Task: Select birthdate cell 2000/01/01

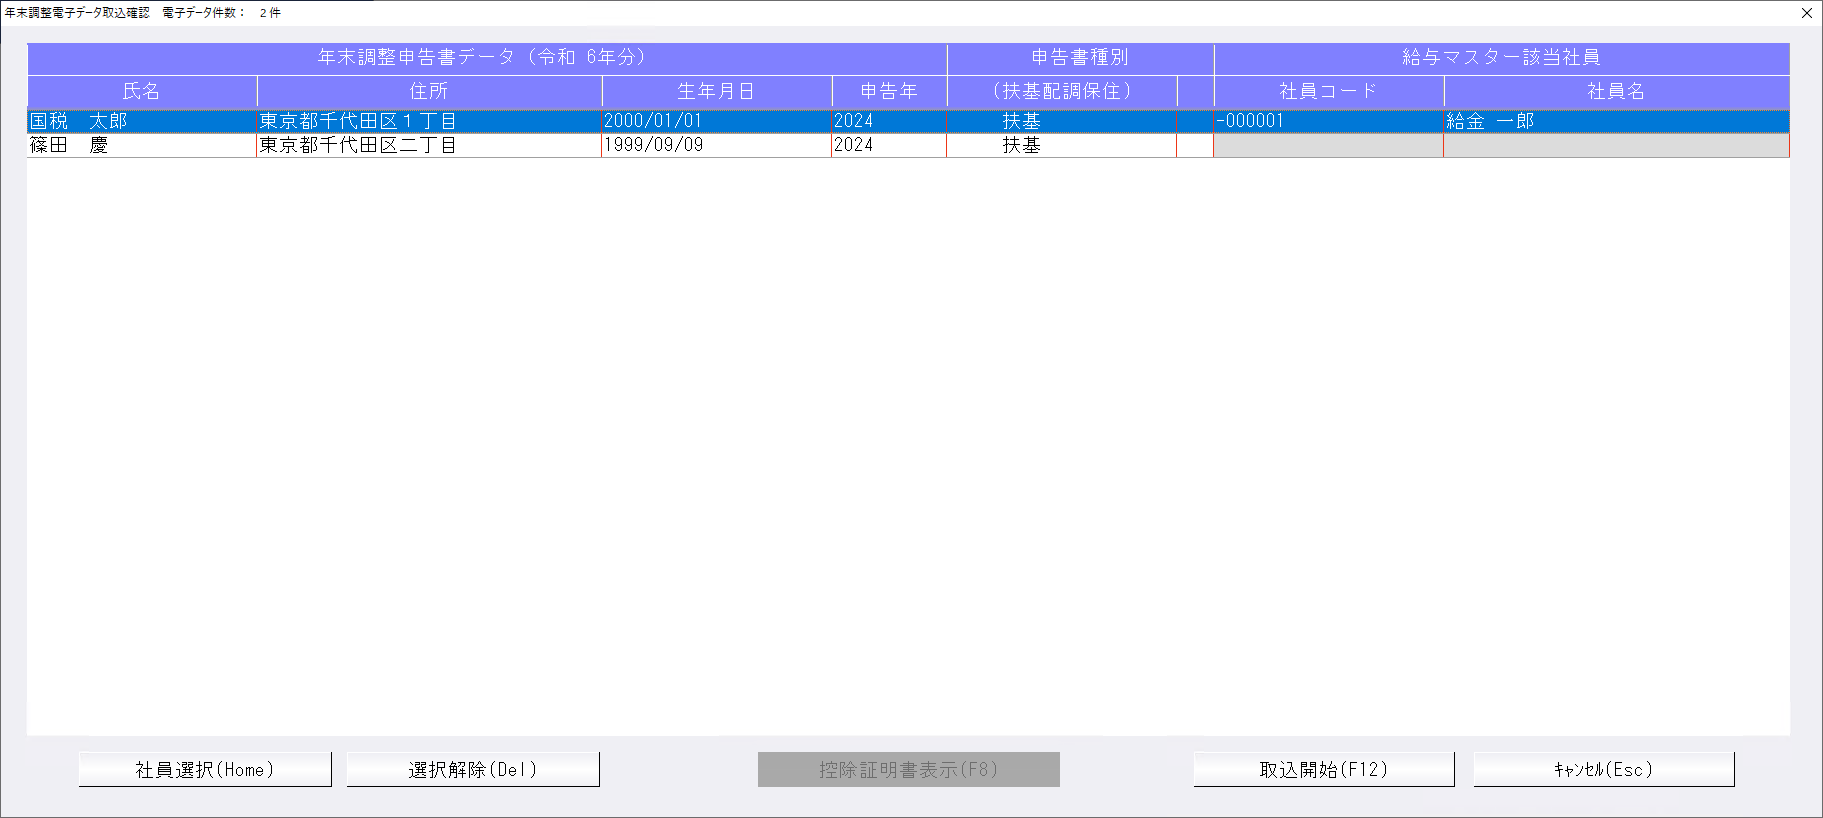Action: point(716,121)
